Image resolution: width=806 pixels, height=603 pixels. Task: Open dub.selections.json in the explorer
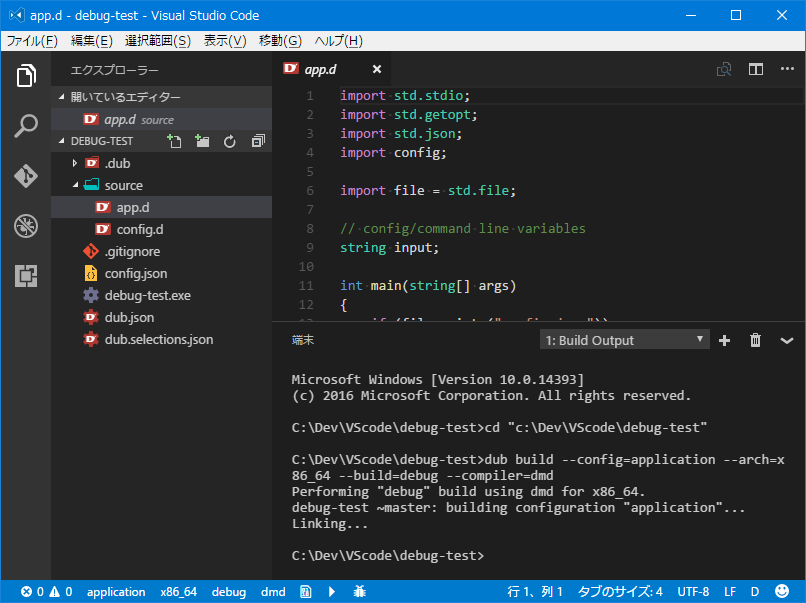[x=162, y=339]
